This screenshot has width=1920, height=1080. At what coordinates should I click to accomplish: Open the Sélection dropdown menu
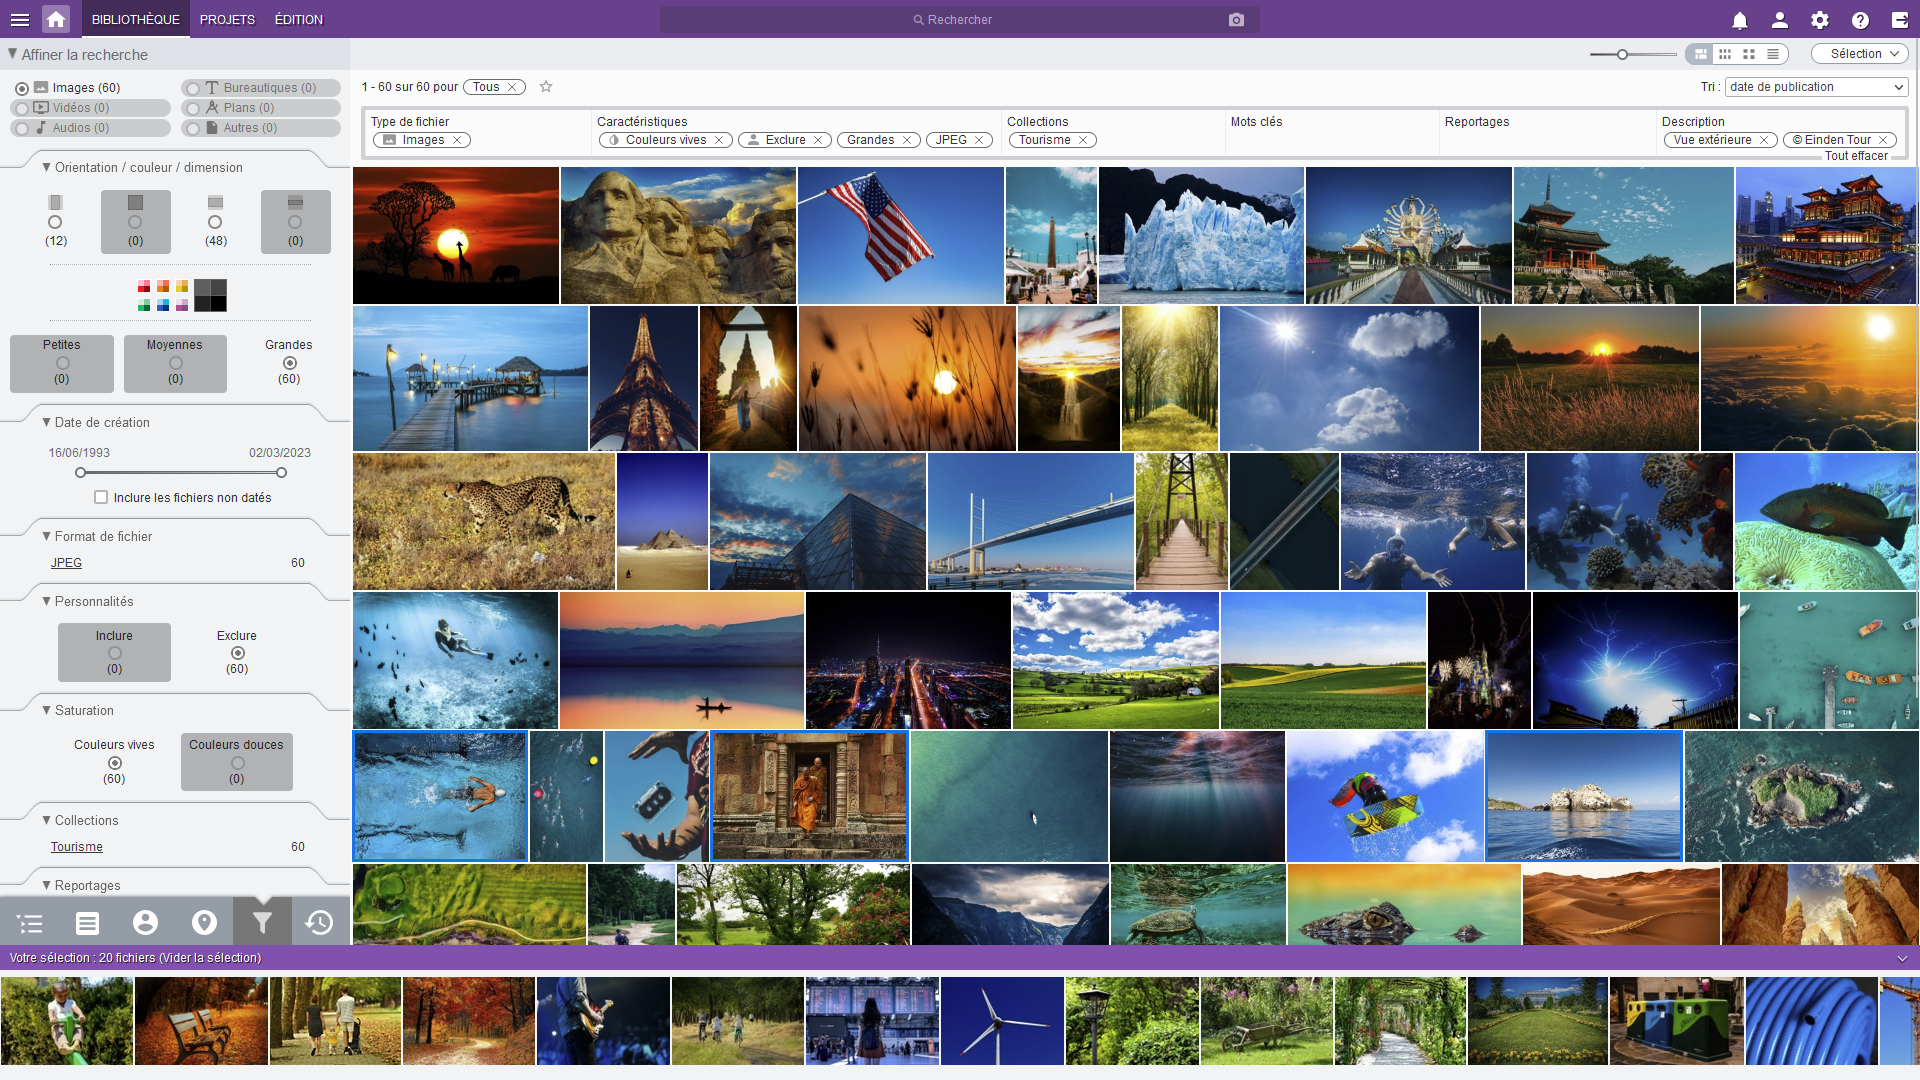tap(1860, 54)
